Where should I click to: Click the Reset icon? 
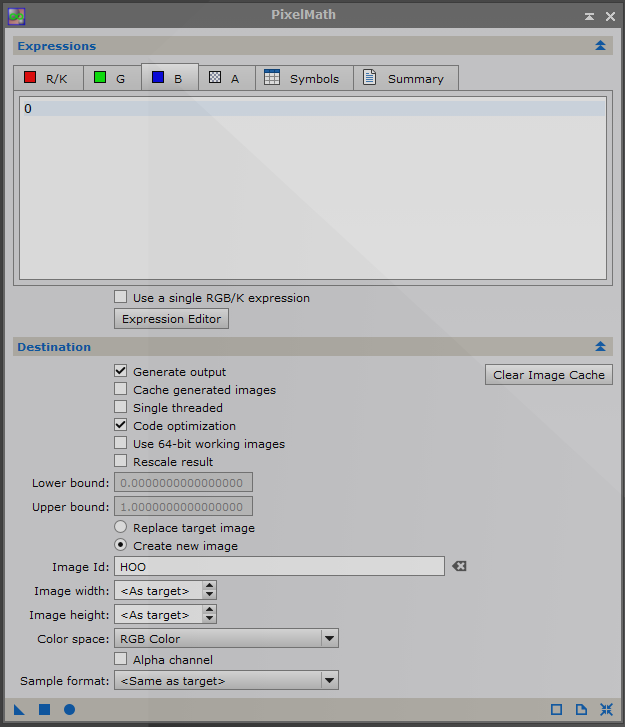point(606,709)
